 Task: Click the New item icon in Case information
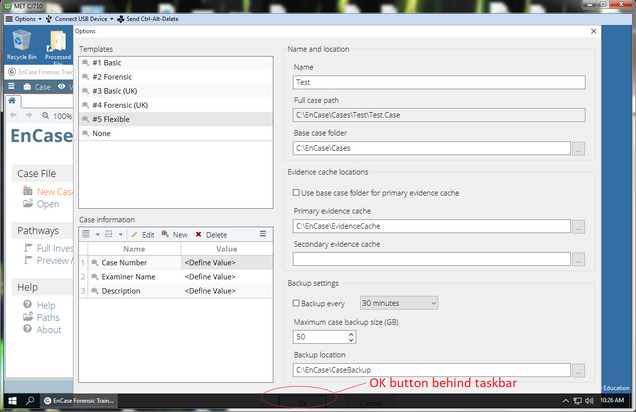tap(166, 234)
